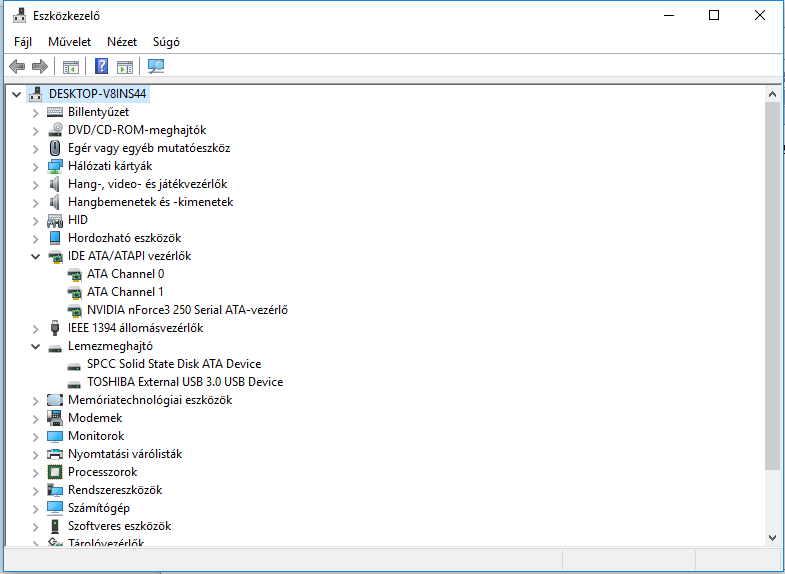Click the Forward arrow toolbar icon

point(40,66)
